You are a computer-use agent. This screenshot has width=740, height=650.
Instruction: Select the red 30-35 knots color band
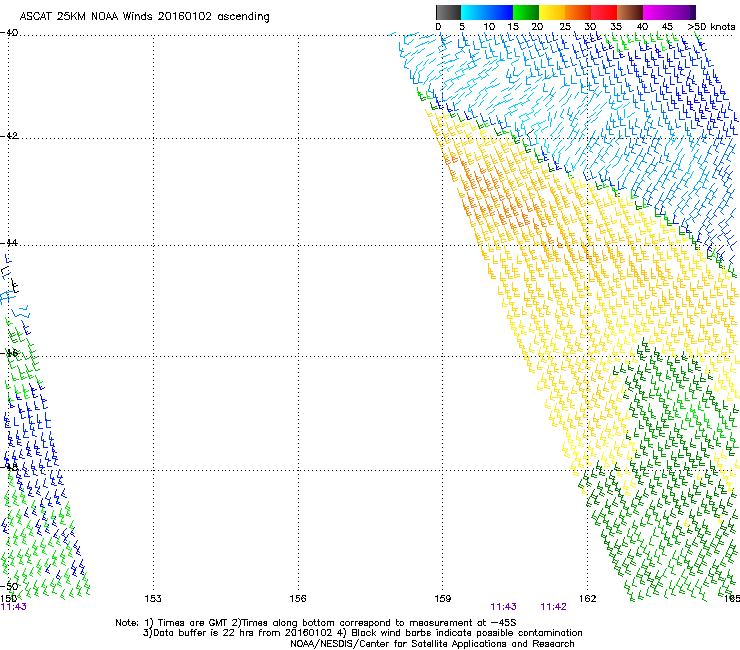tap(604, 12)
